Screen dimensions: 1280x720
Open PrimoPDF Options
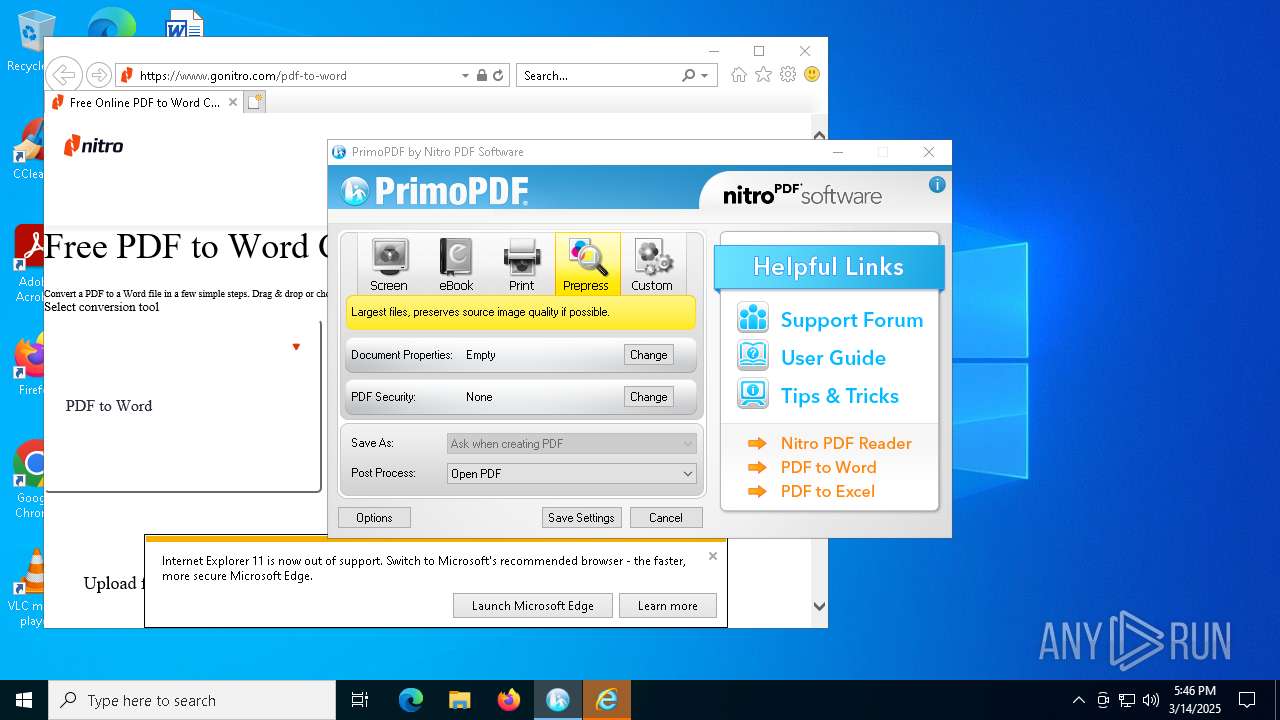374,518
